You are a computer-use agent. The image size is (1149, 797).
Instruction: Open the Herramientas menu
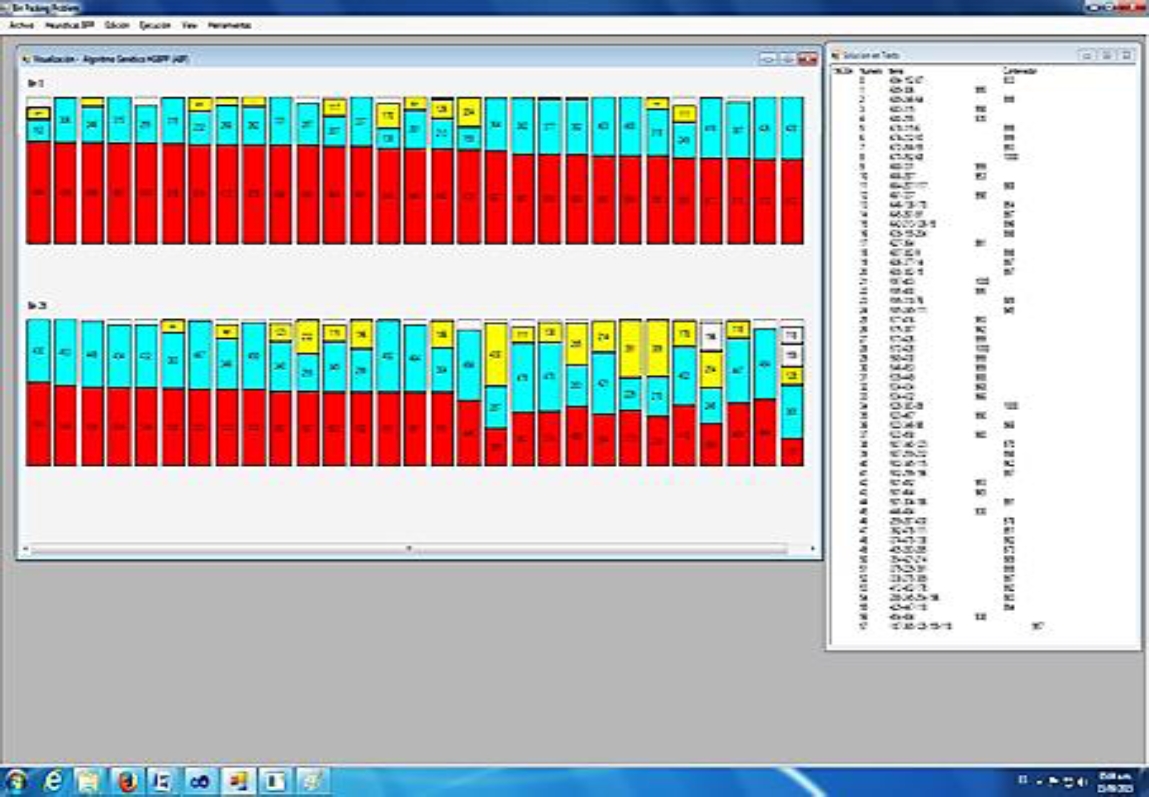click(x=229, y=25)
